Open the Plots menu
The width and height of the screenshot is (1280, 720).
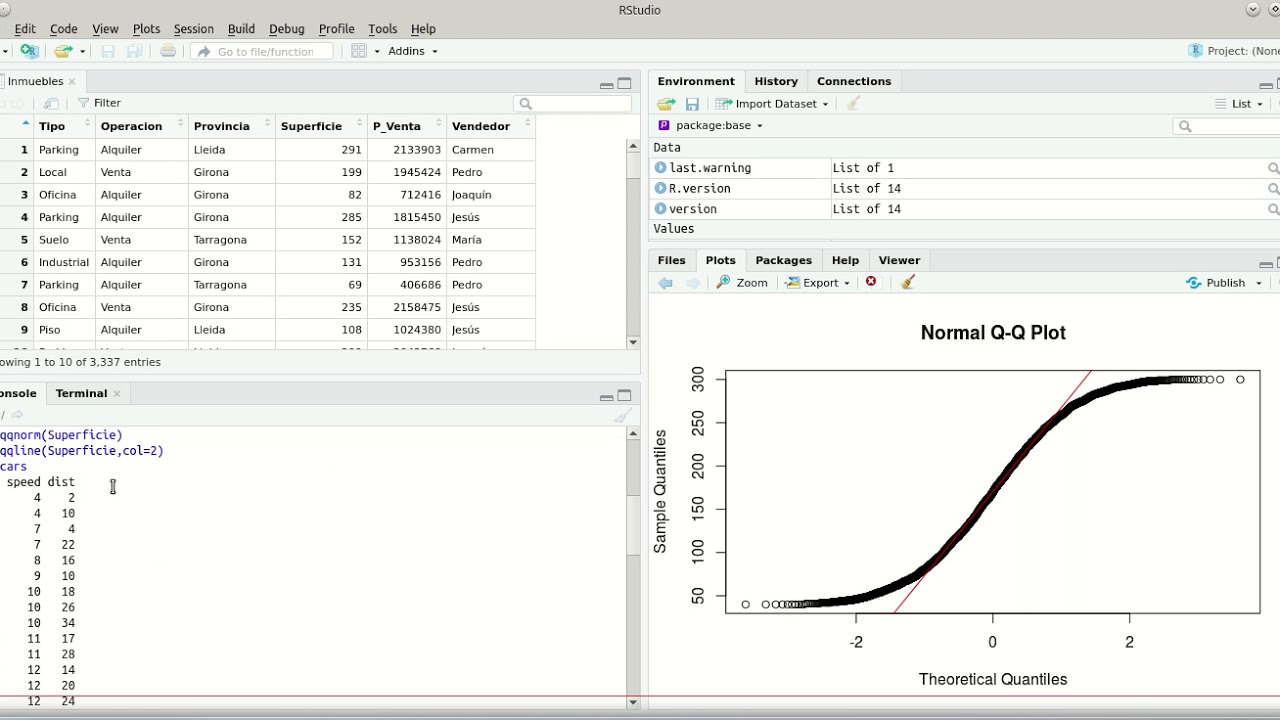[146, 29]
